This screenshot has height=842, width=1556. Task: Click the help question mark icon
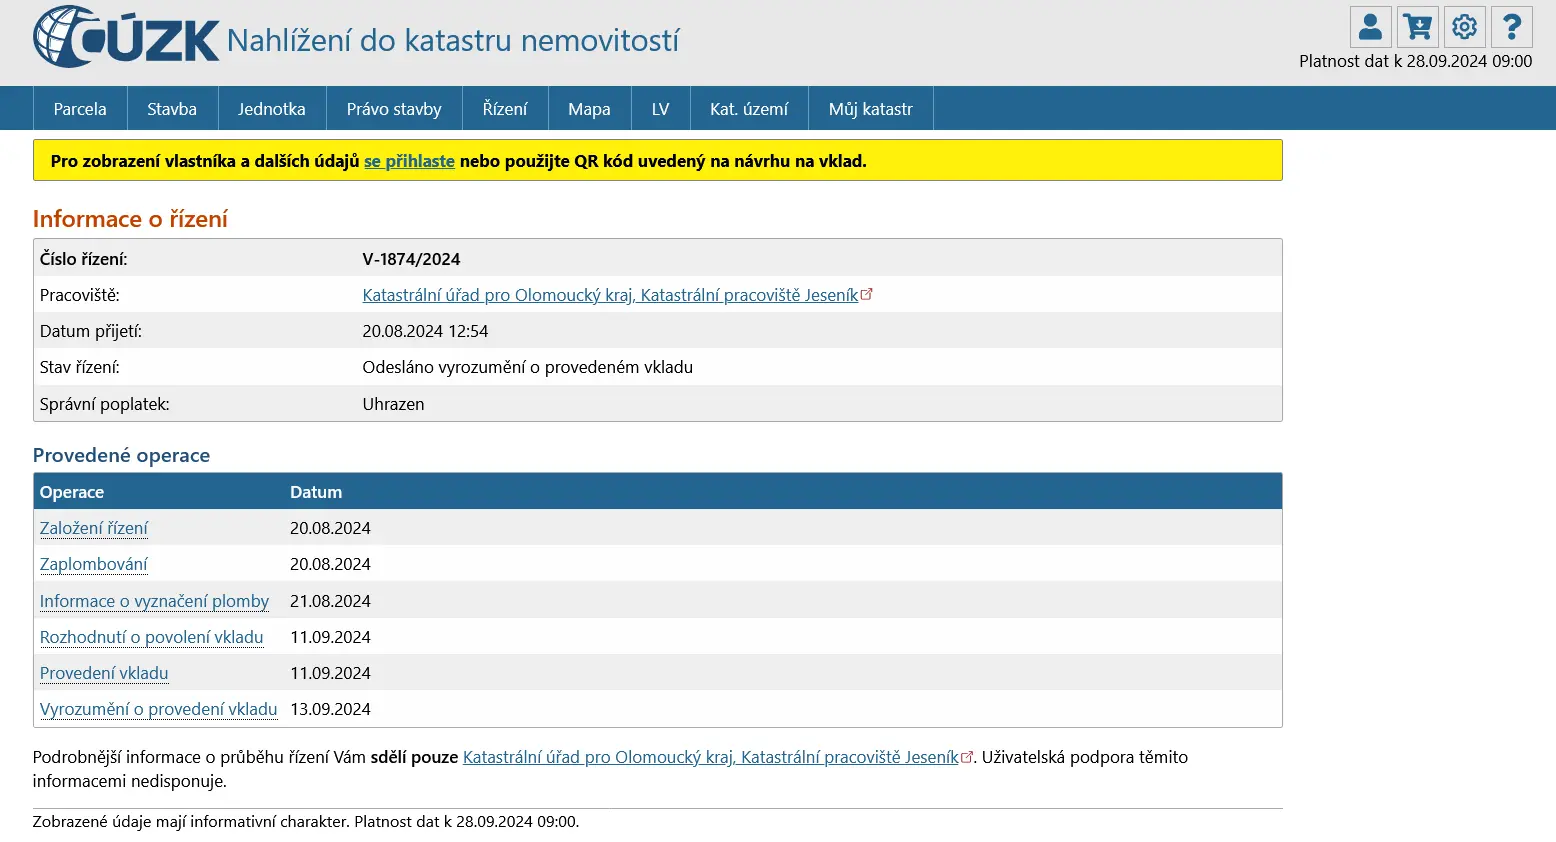[x=1511, y=27]
